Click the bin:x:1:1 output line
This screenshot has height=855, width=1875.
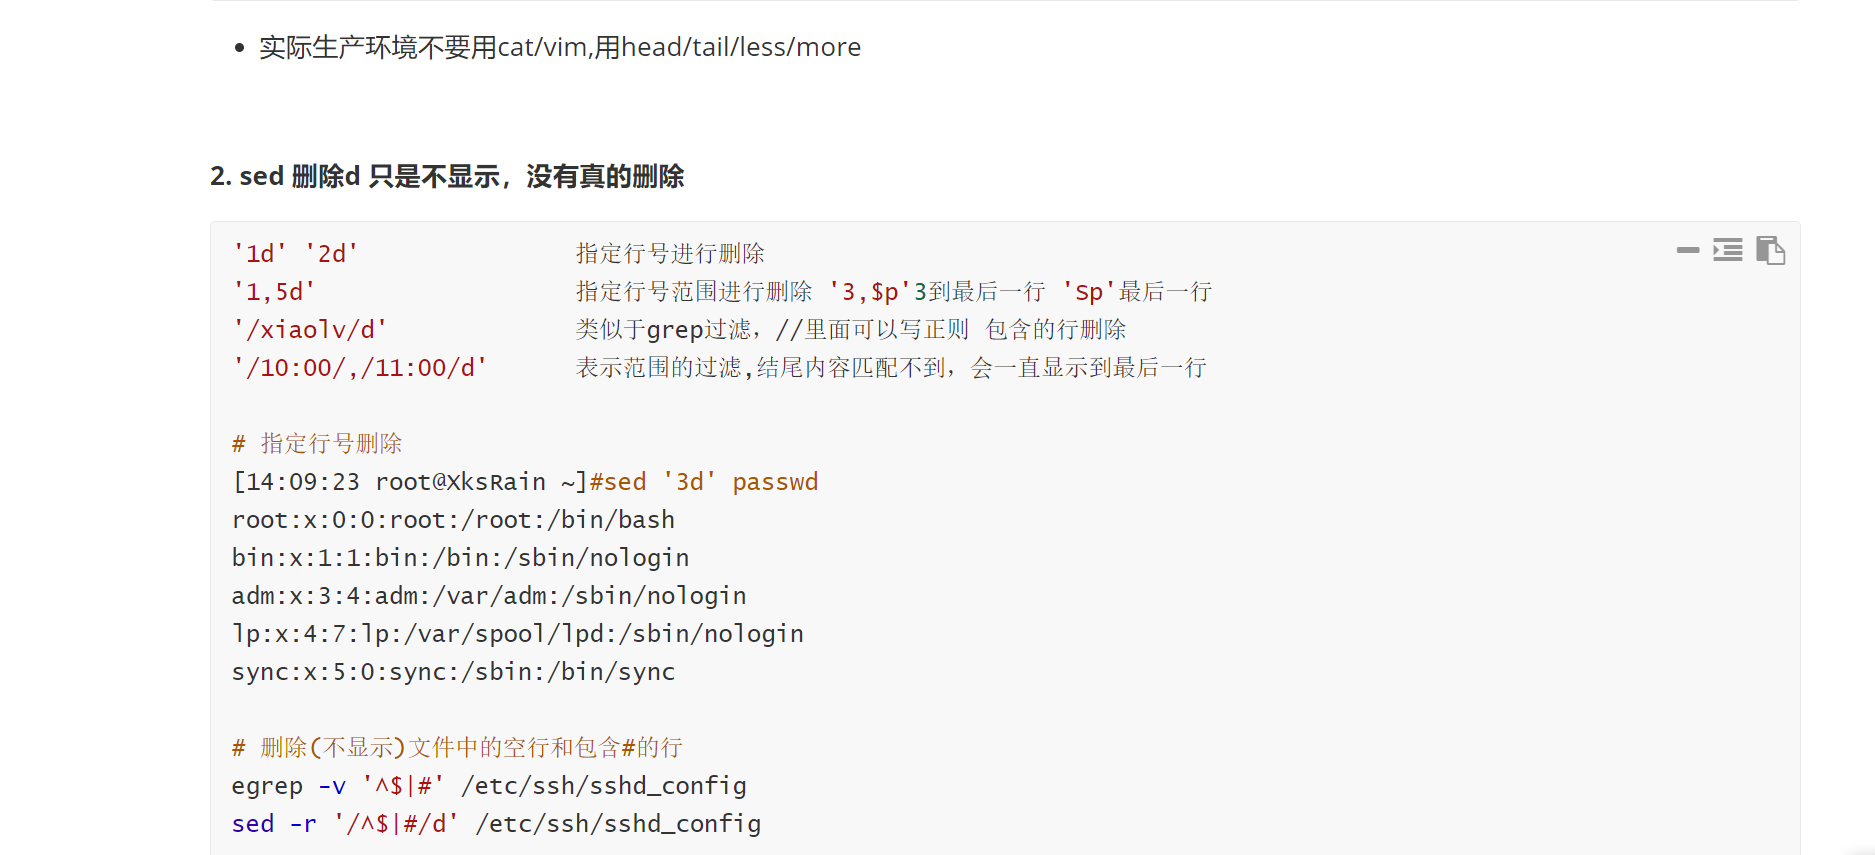(x=461, y=558)
